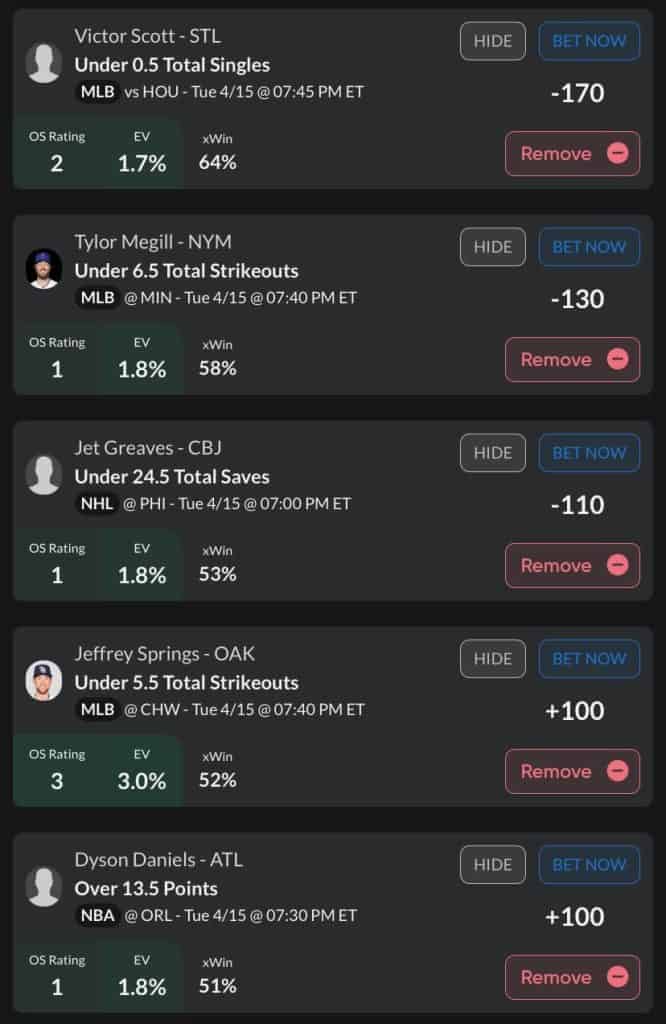Click Jeffrey Springs' player photo
The width and height of the screenshot is (666, 1024).
point(44,681)
